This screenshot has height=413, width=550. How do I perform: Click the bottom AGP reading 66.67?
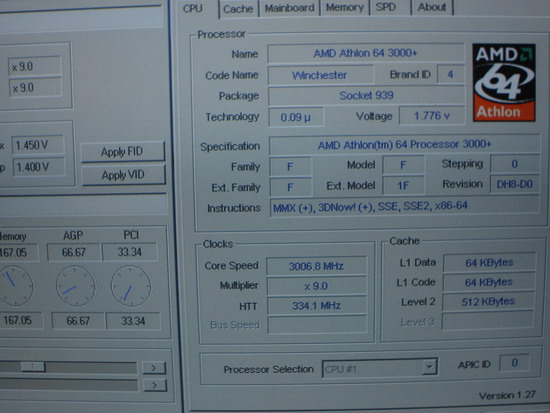[x=78, y=321]
